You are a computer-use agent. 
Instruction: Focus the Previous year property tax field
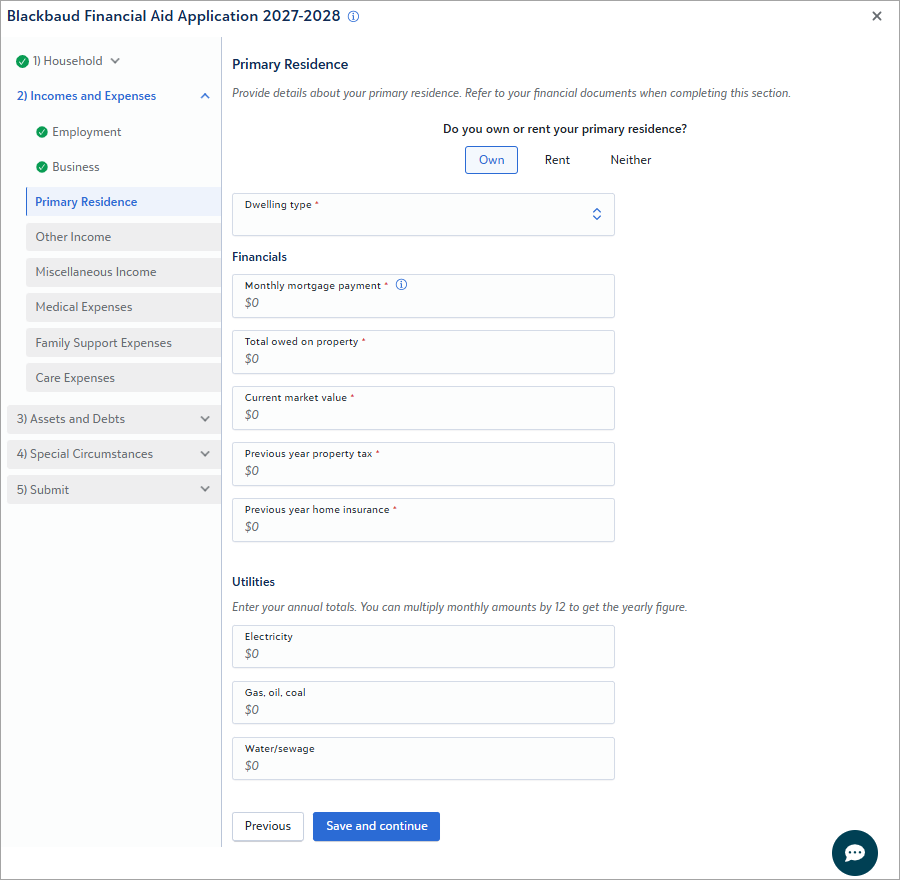pos(423,464)
